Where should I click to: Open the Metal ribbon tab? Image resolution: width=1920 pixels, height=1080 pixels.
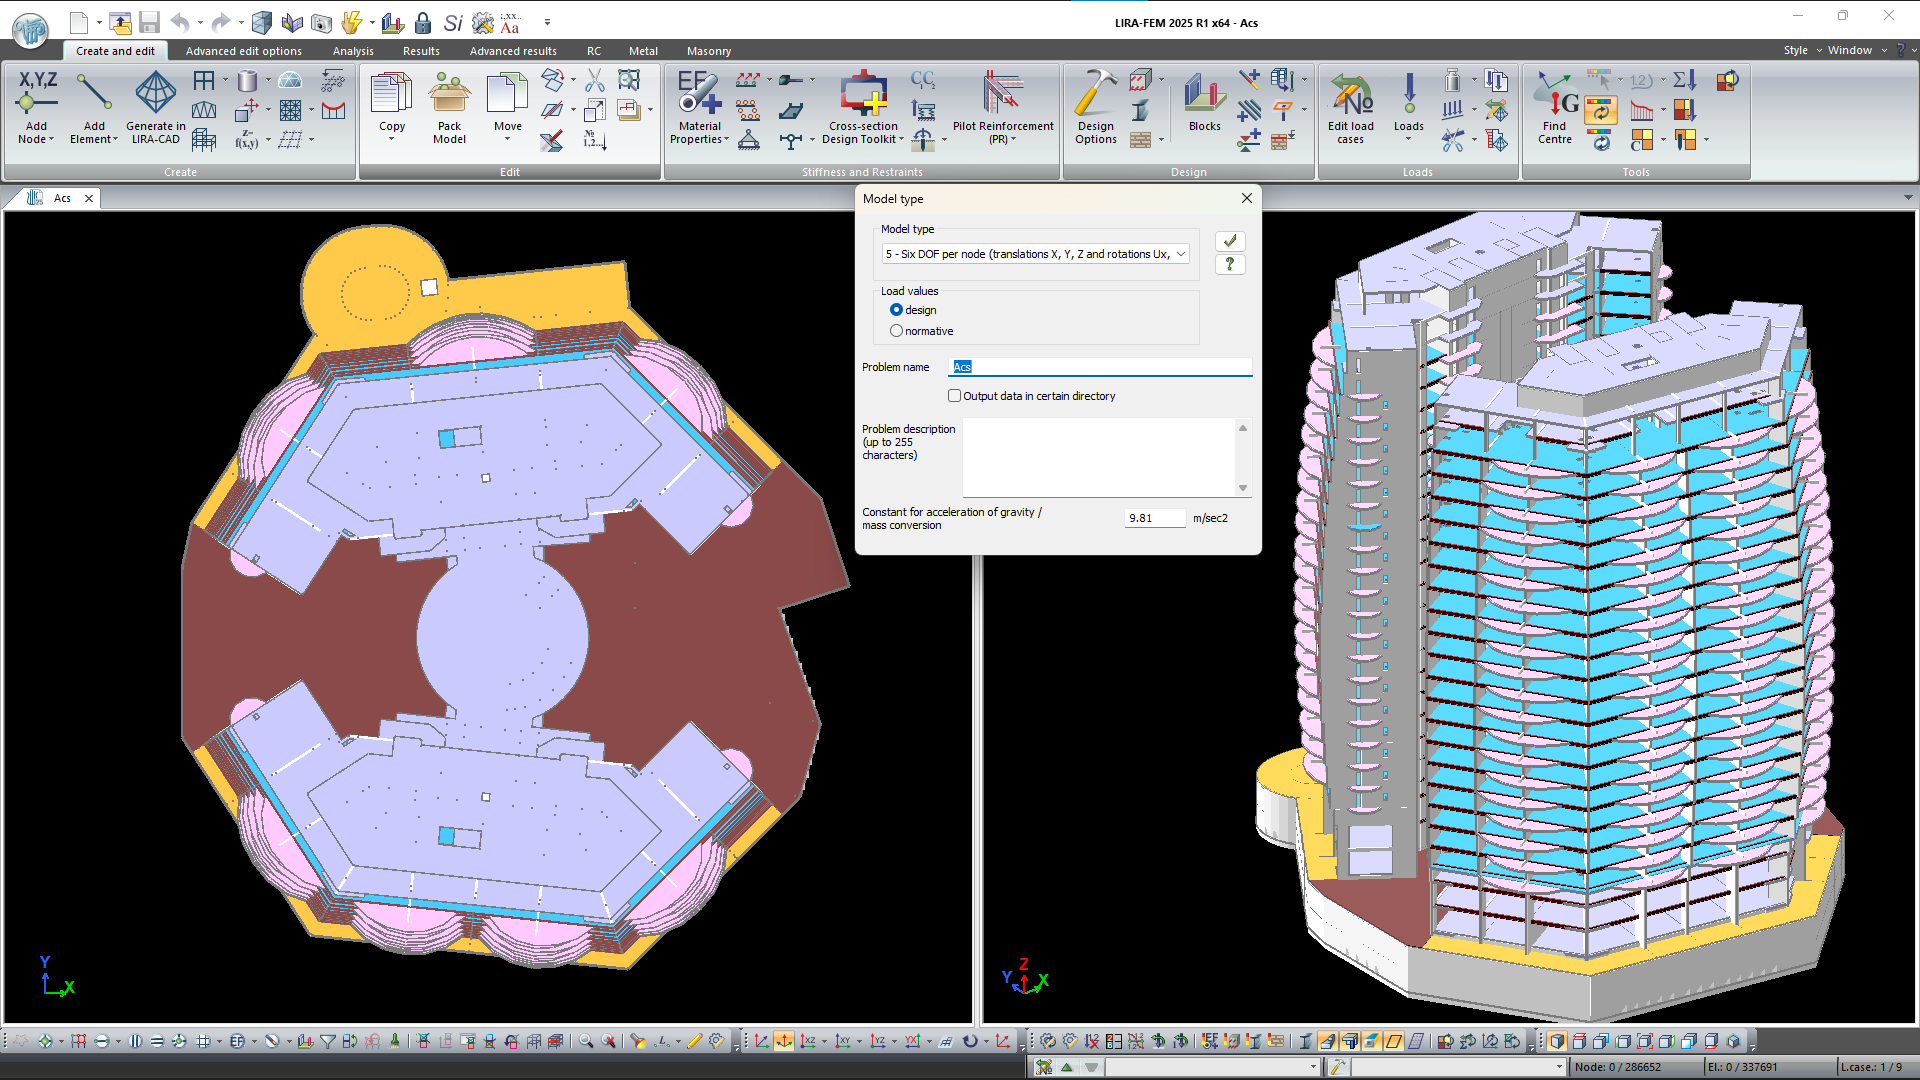pos(643,51)
